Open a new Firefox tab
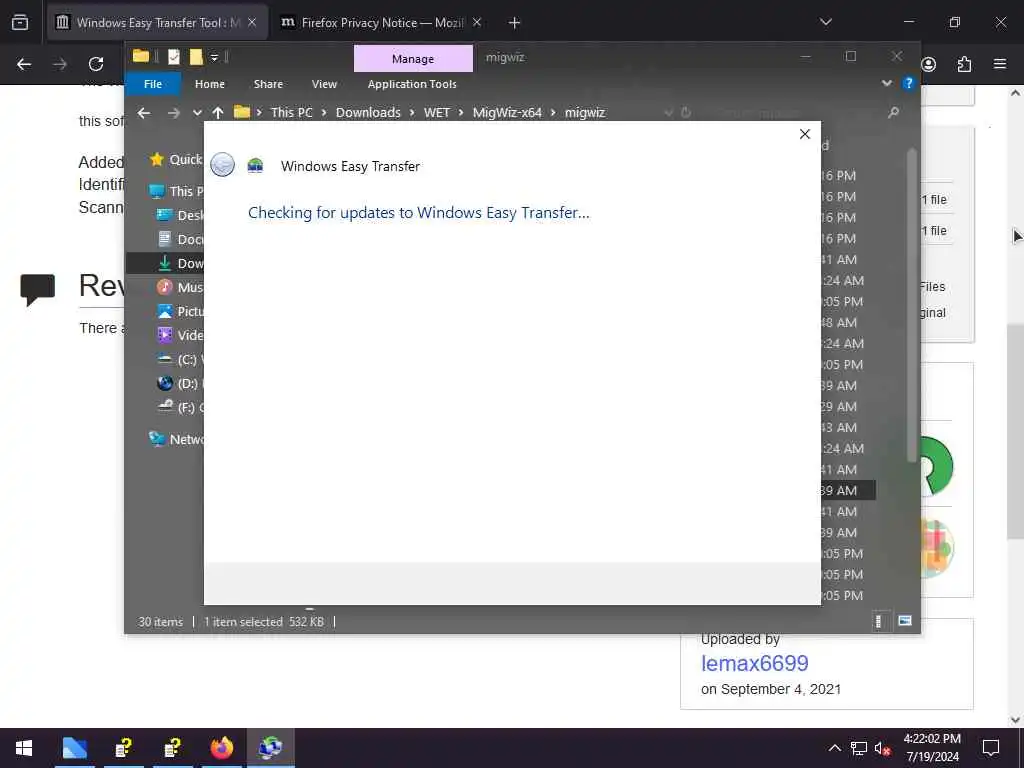The image size is (1024, 768). pos(515,23)
